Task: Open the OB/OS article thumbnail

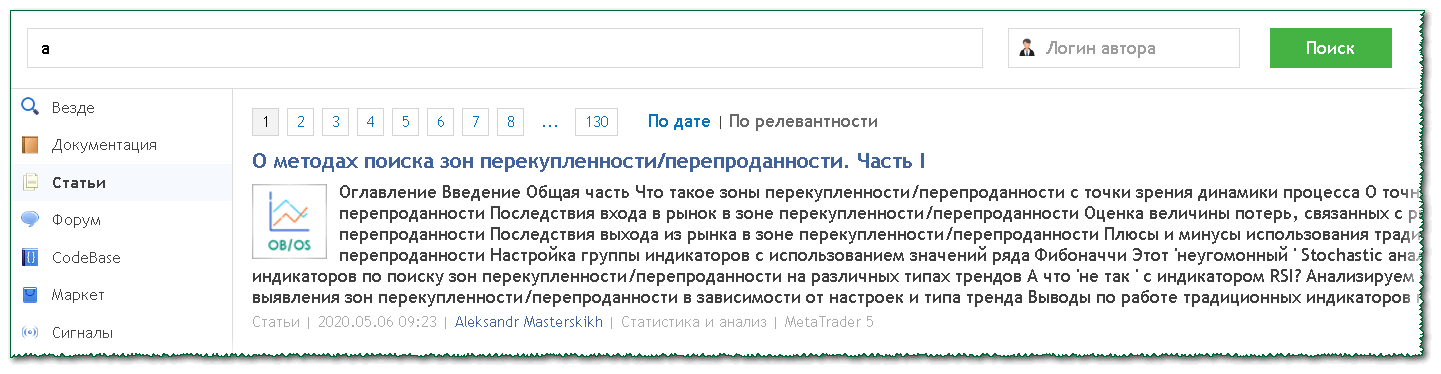Action: pyautogui.click(x=289, y=222)
